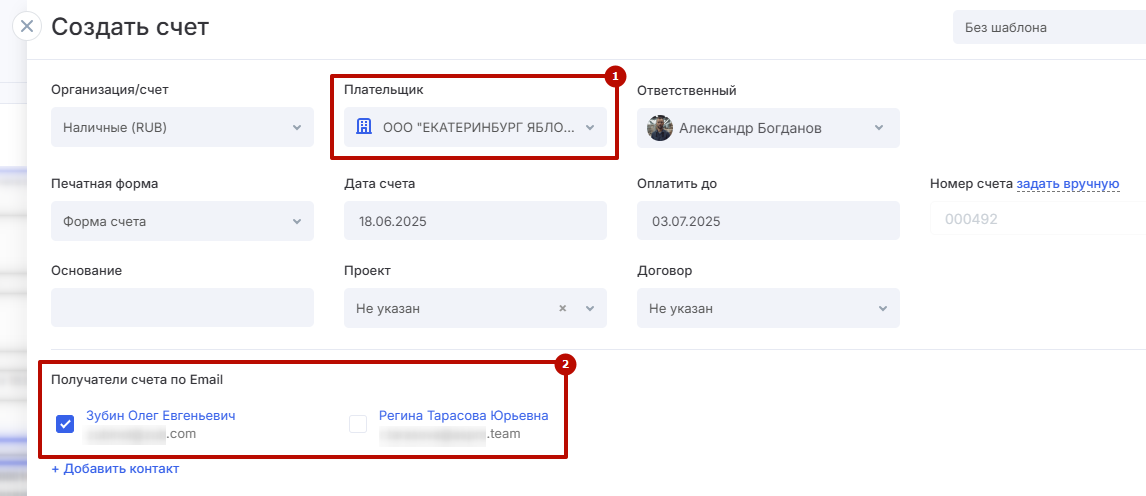
Task: Check Регина Тарасова Юрьевна recipient checkbox
Action: click(358, 424)
